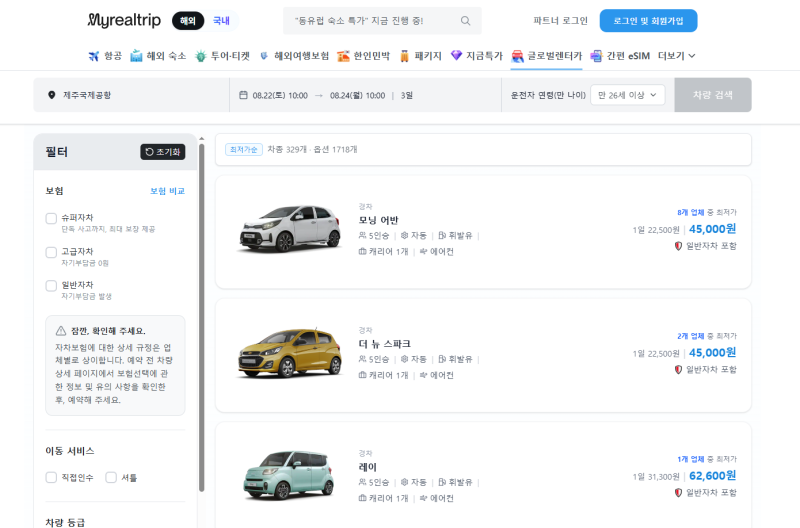Click the rental date range field

[x=365, y=95]
